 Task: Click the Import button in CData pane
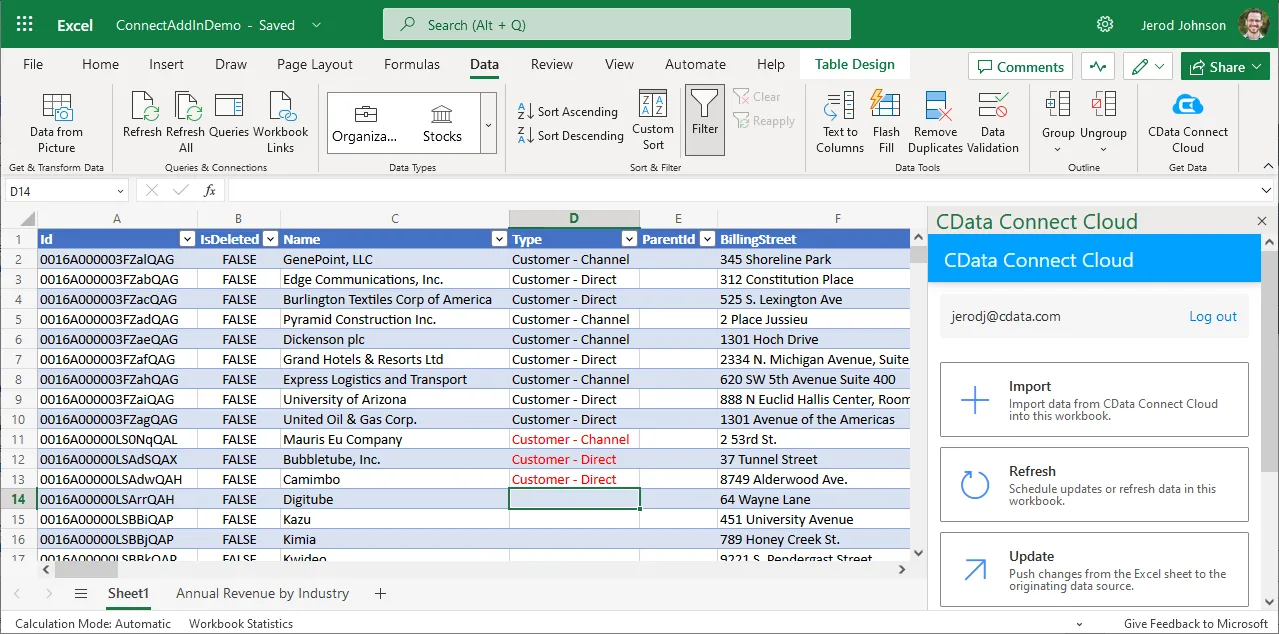click(1093, 400)
